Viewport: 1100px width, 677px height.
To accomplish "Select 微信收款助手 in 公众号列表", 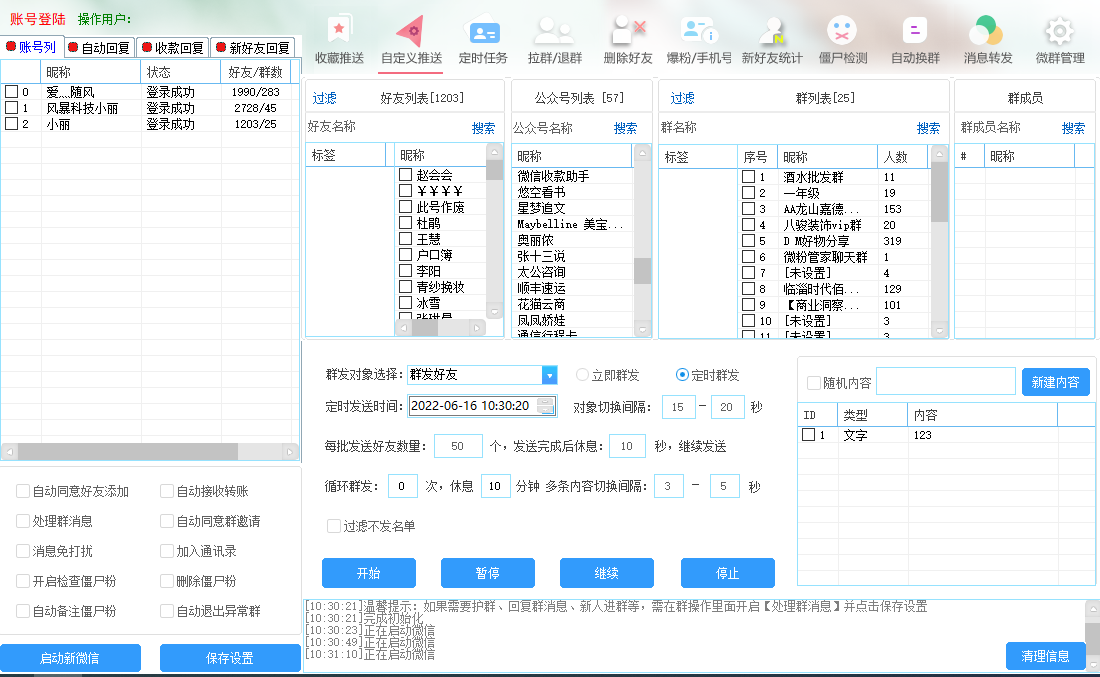I will point(553,176).
